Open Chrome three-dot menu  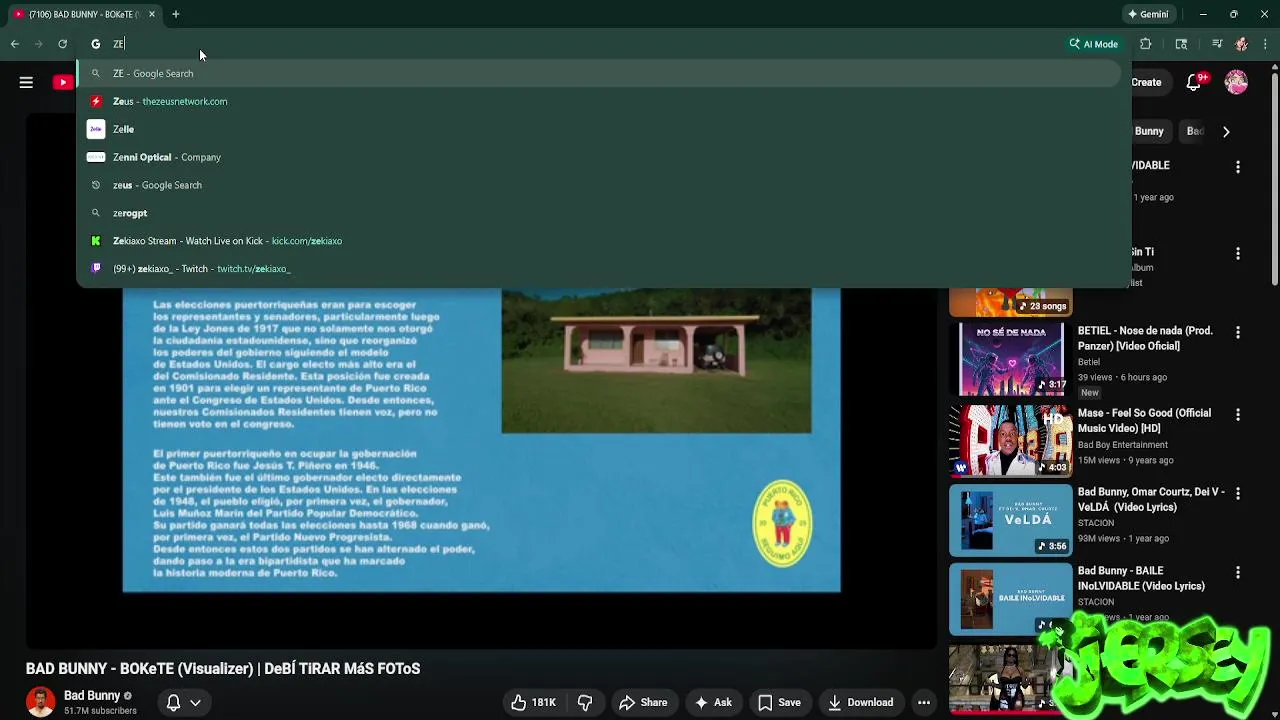[1265, 44]
